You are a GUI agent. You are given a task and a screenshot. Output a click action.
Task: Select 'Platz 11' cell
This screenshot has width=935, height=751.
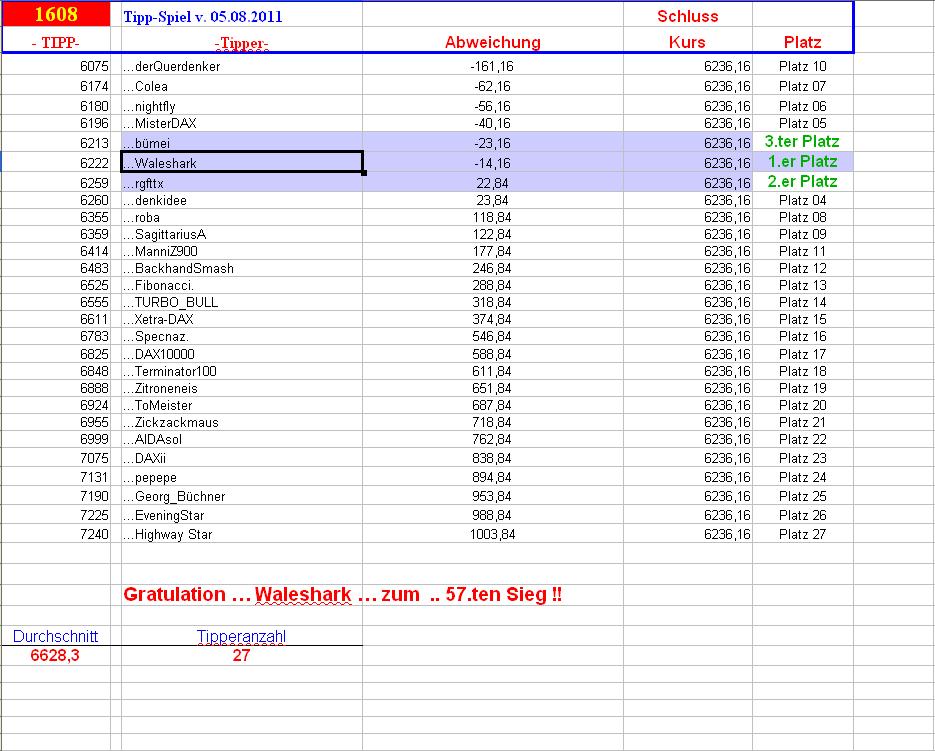click(803, 252)
